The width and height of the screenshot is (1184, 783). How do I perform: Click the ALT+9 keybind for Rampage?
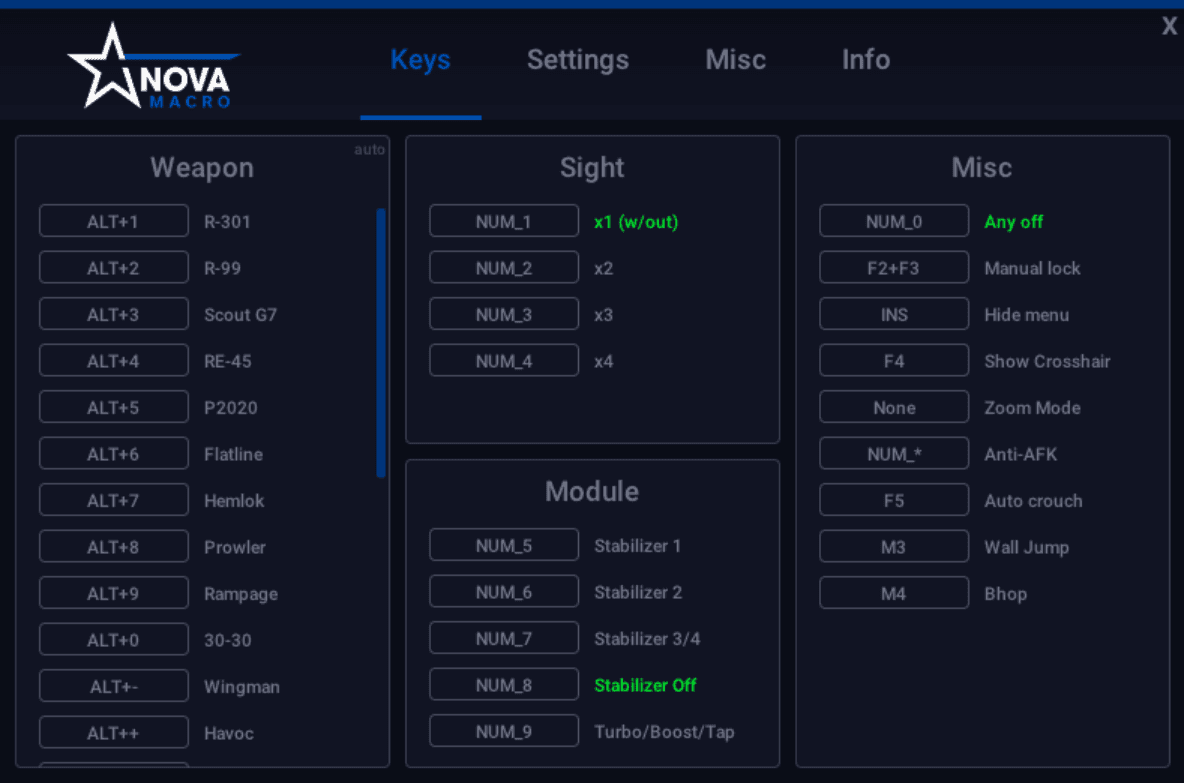click(113, 593)
